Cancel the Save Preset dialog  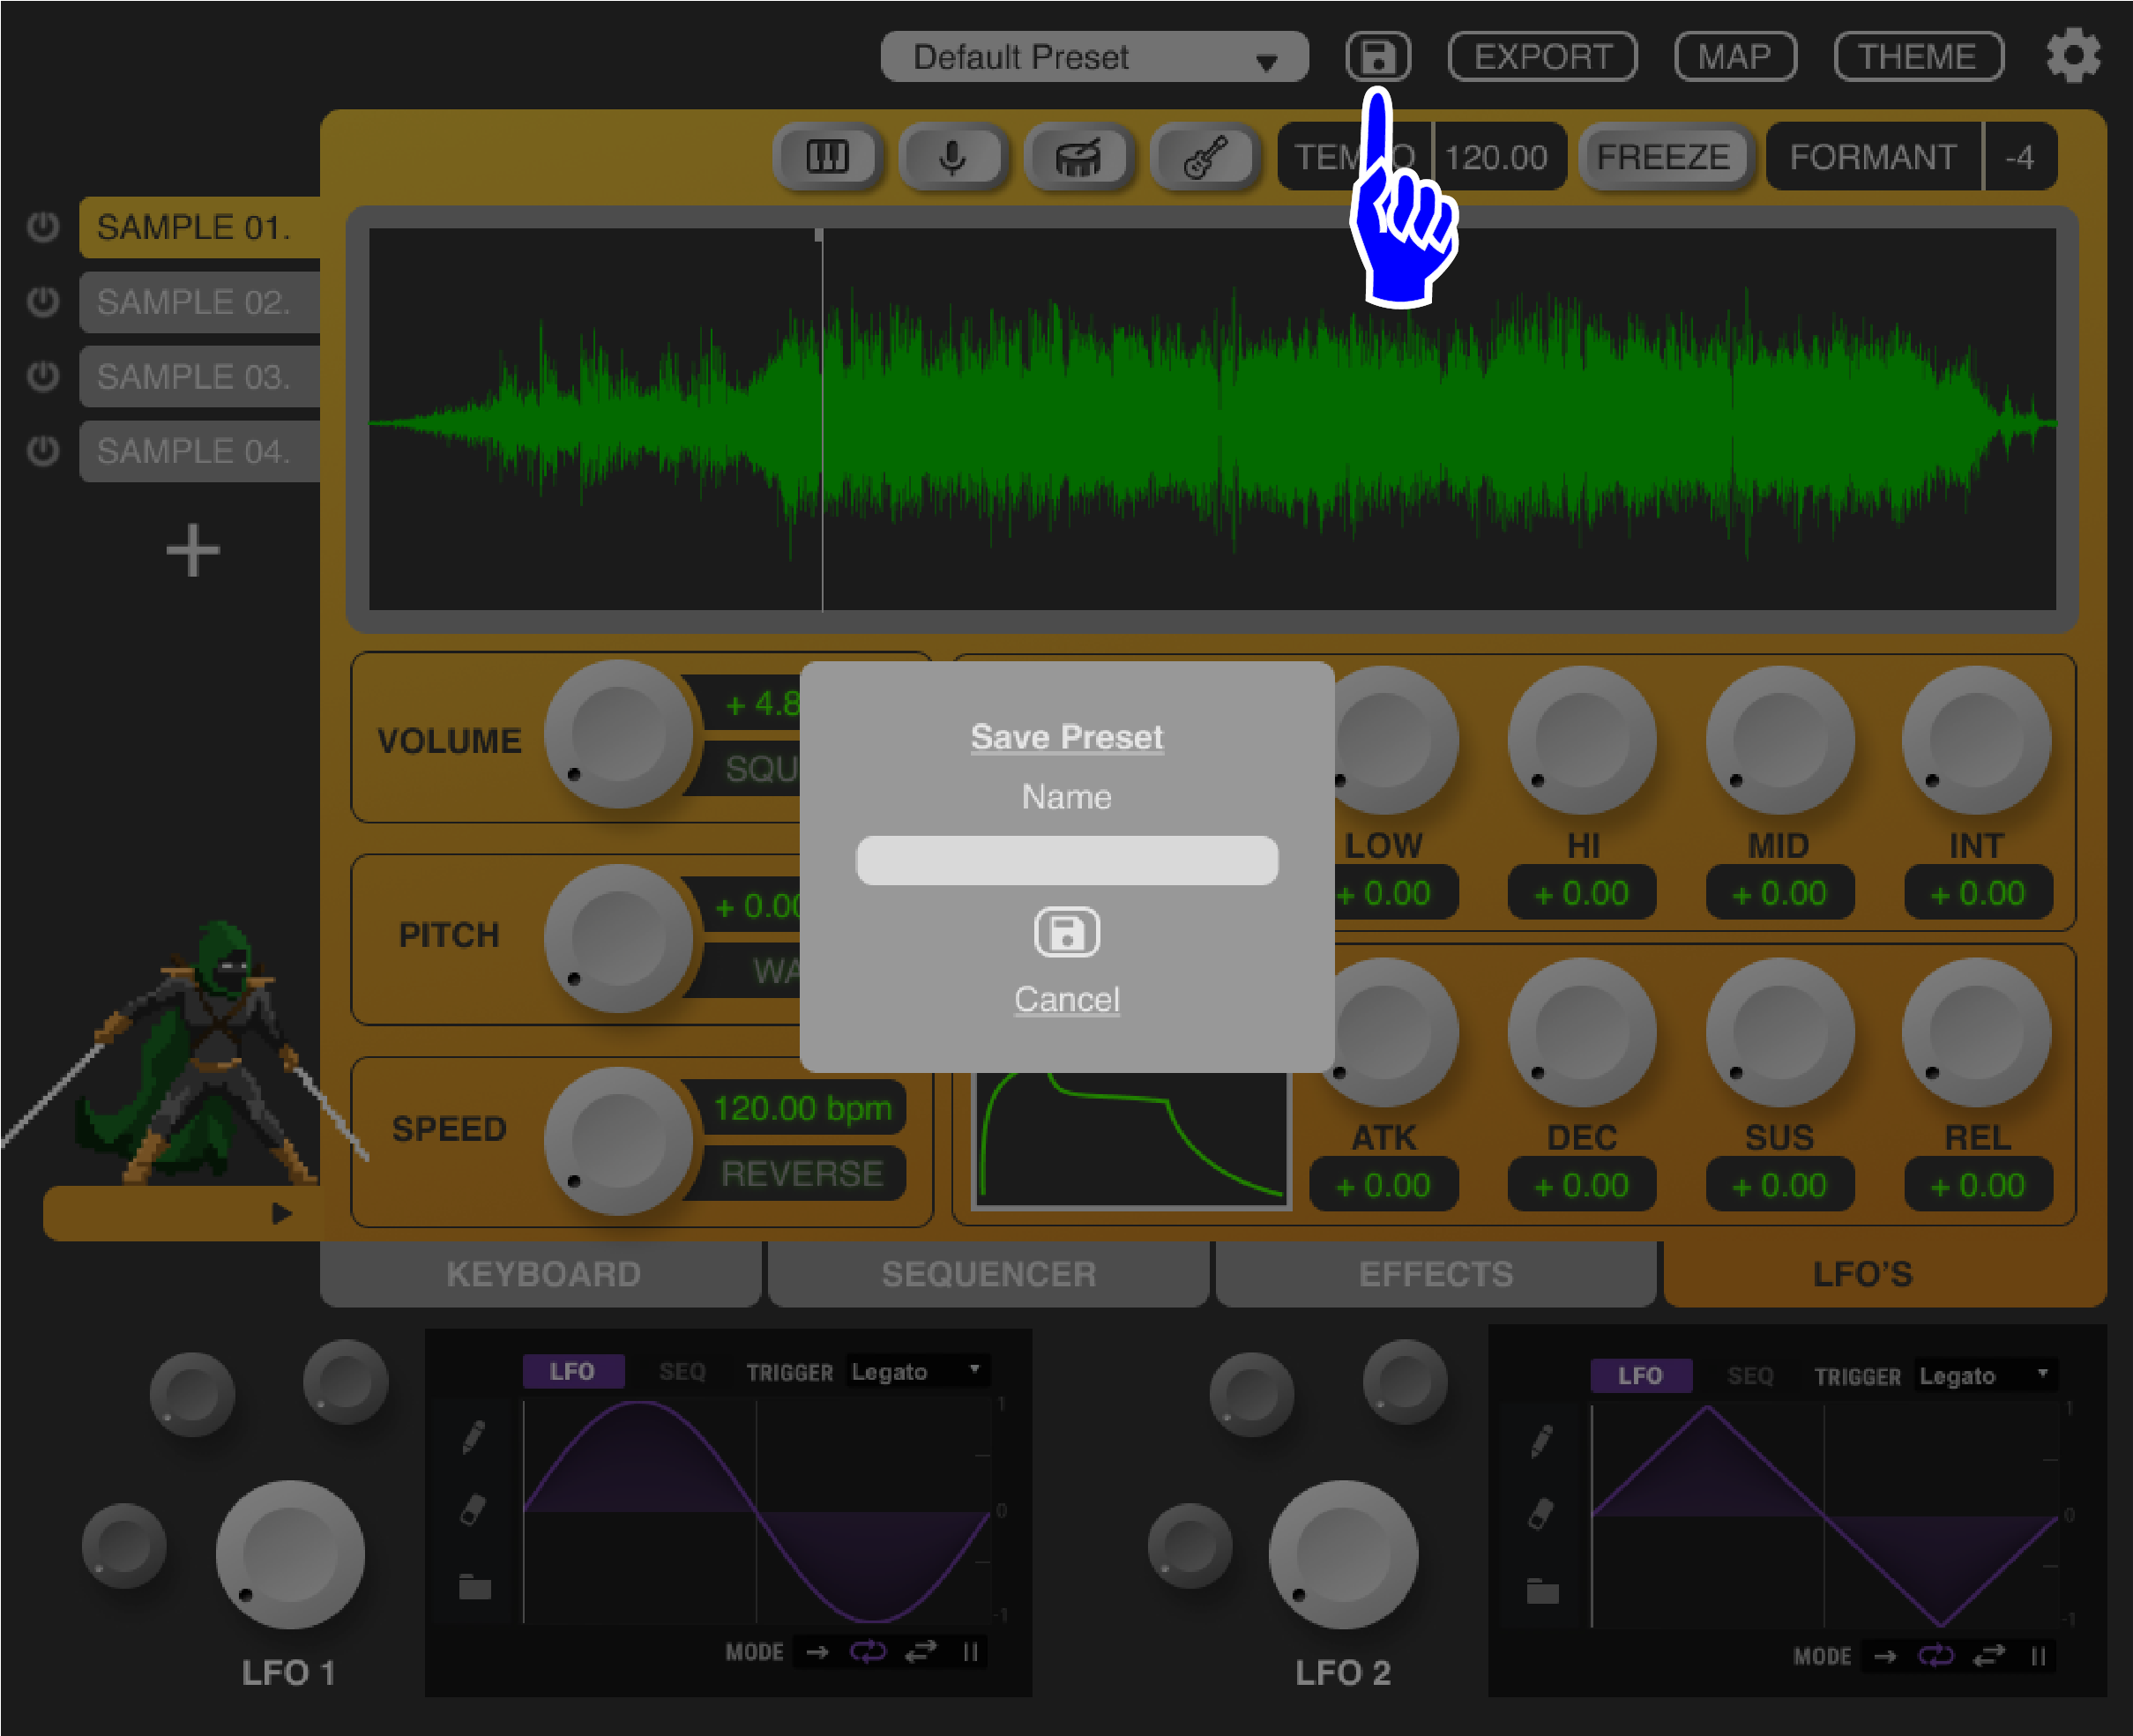click(1066, 998)
